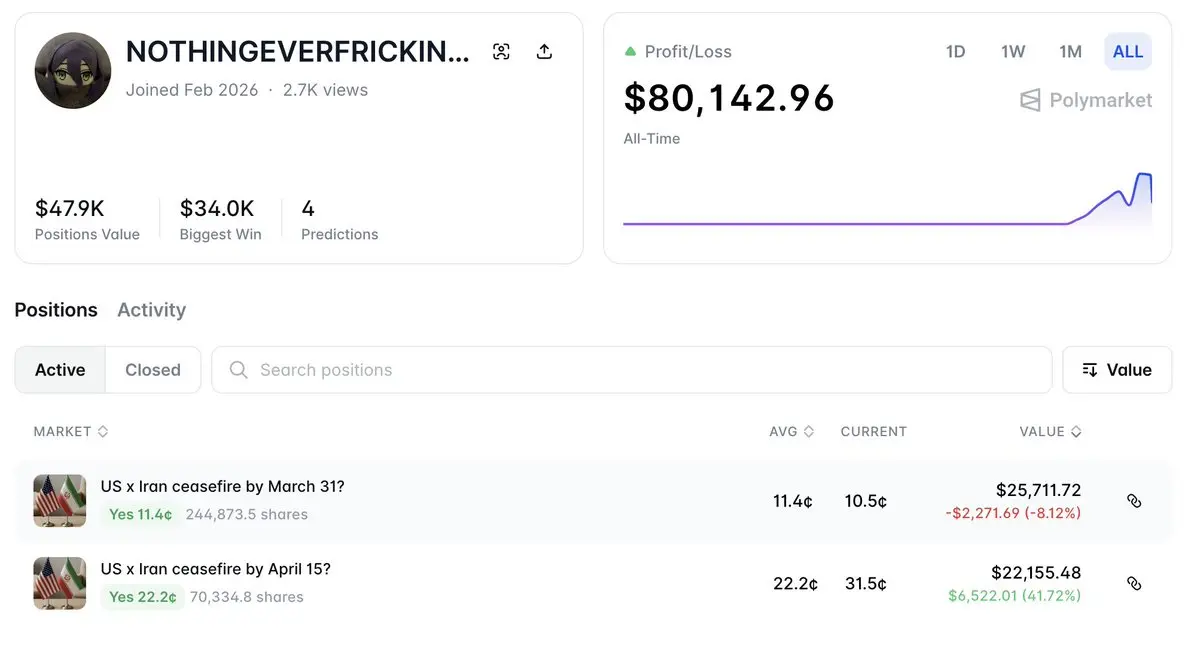Copy link for April 15 ceasefire position
1200x645 pixels.
pos(1134,583)
